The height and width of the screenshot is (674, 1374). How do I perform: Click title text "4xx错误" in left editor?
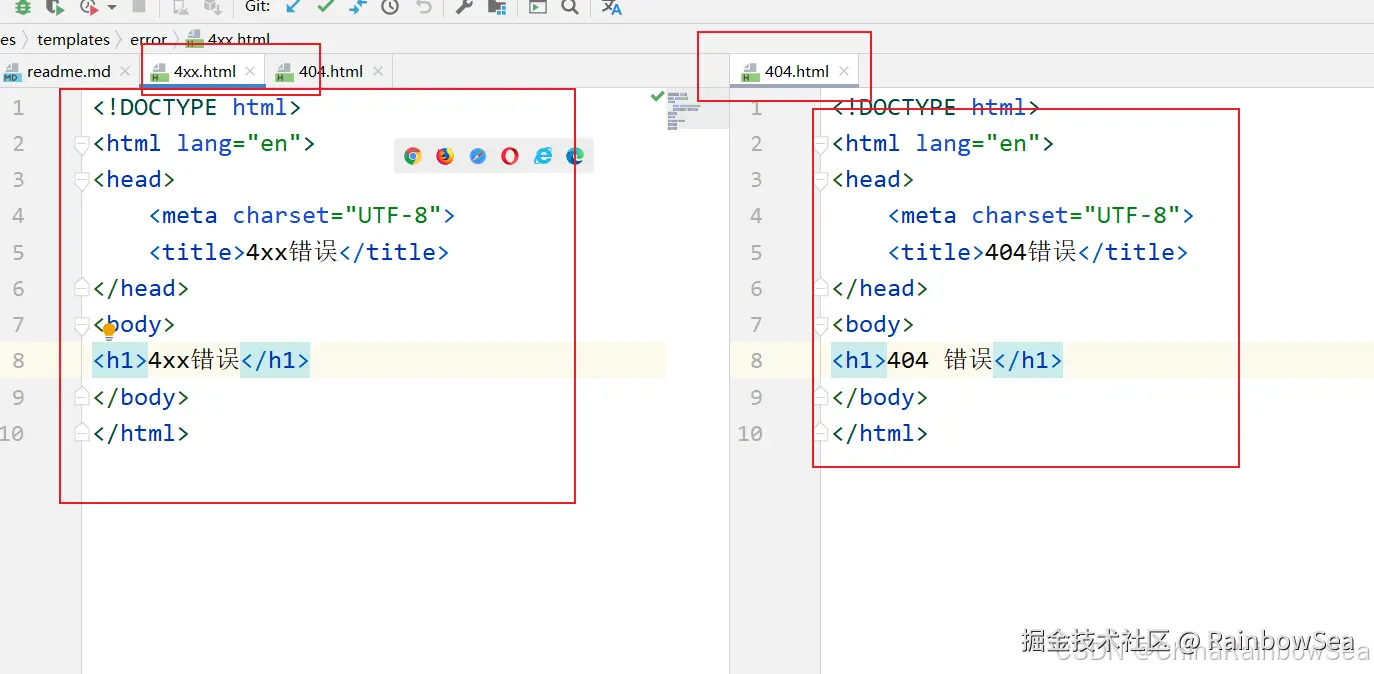point(292,252)
